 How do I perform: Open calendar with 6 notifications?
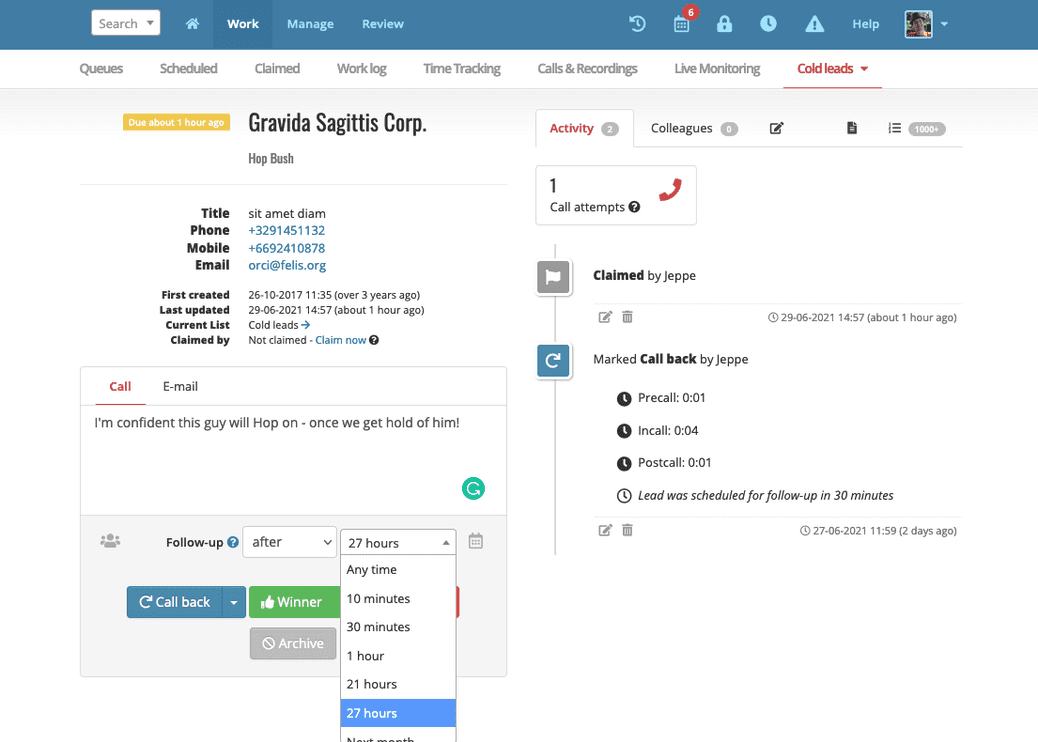681,24
